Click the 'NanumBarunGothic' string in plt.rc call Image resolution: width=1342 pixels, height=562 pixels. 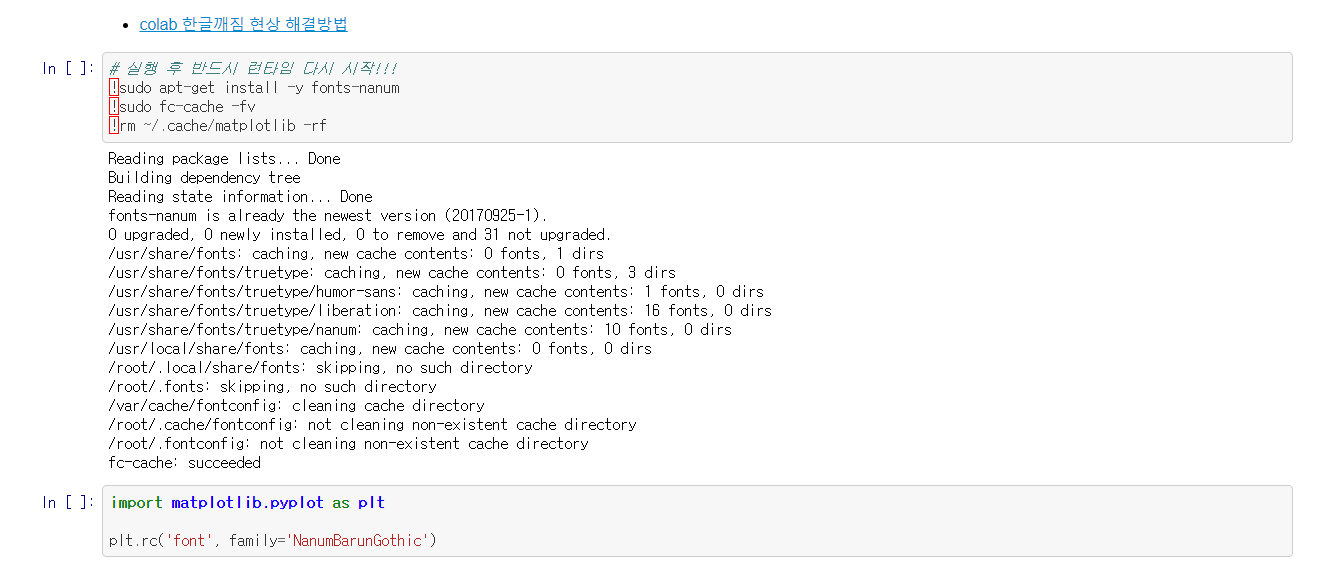point(359,540)
